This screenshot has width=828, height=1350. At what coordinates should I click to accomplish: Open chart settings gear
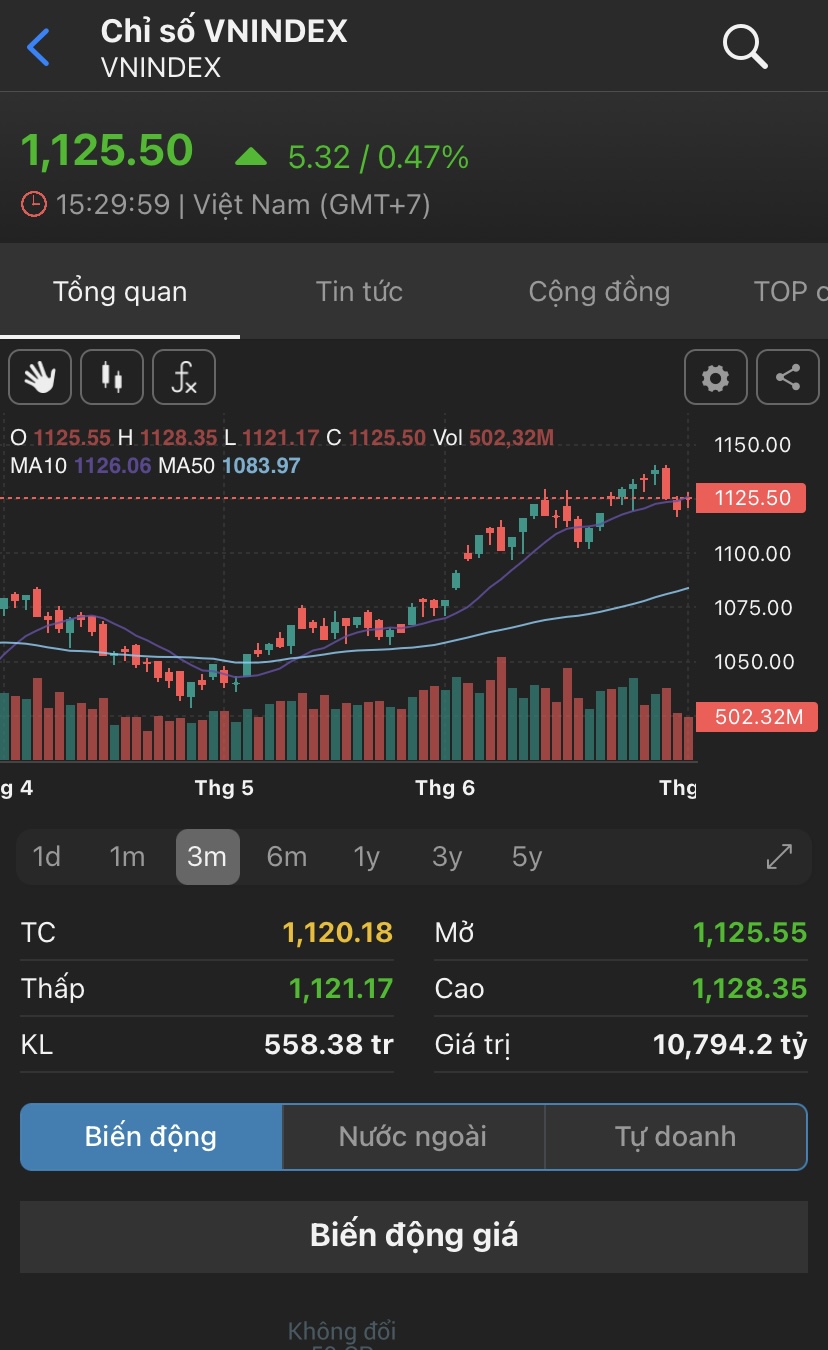coord(715,377)
